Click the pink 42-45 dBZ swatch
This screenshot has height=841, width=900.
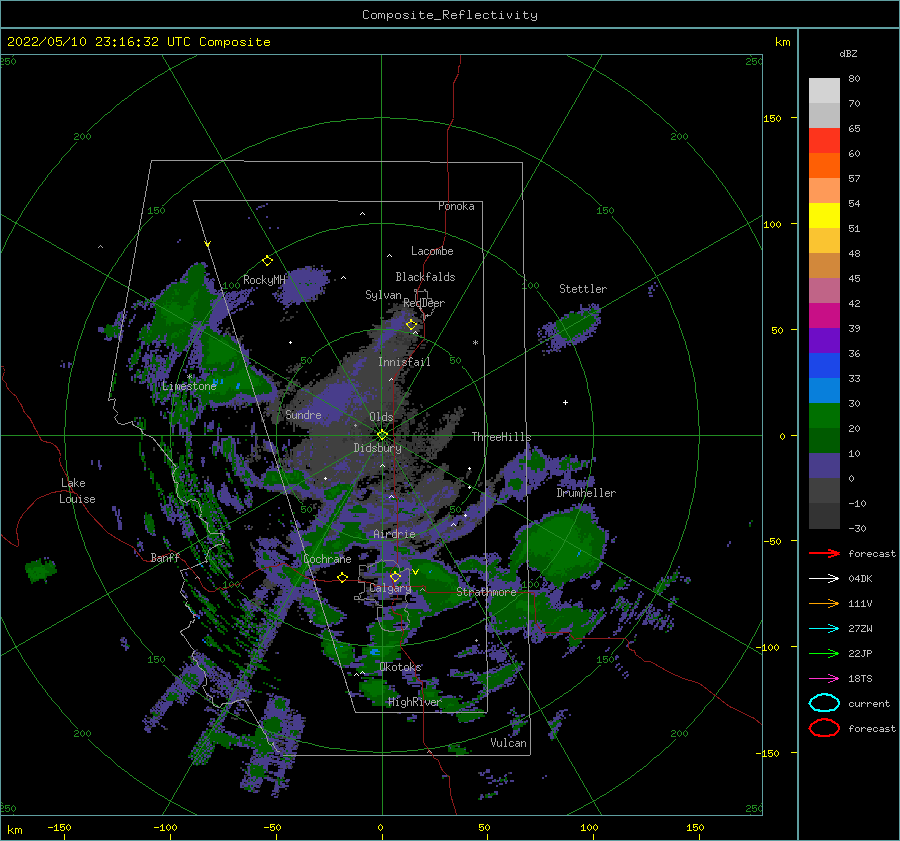(824, 290)
